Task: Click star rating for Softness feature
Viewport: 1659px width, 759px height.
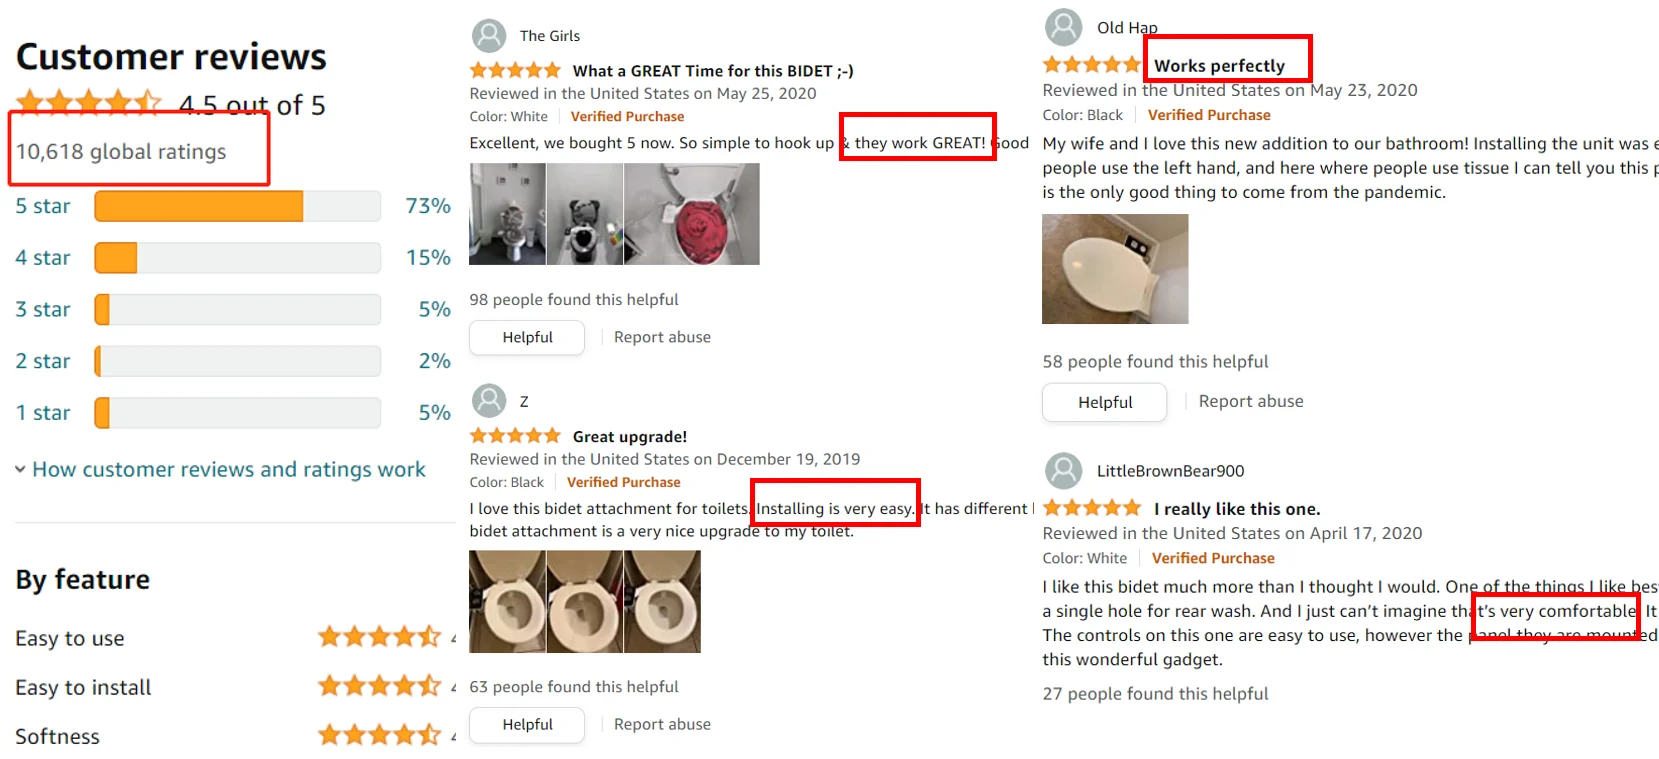Action: coord(380,735)
